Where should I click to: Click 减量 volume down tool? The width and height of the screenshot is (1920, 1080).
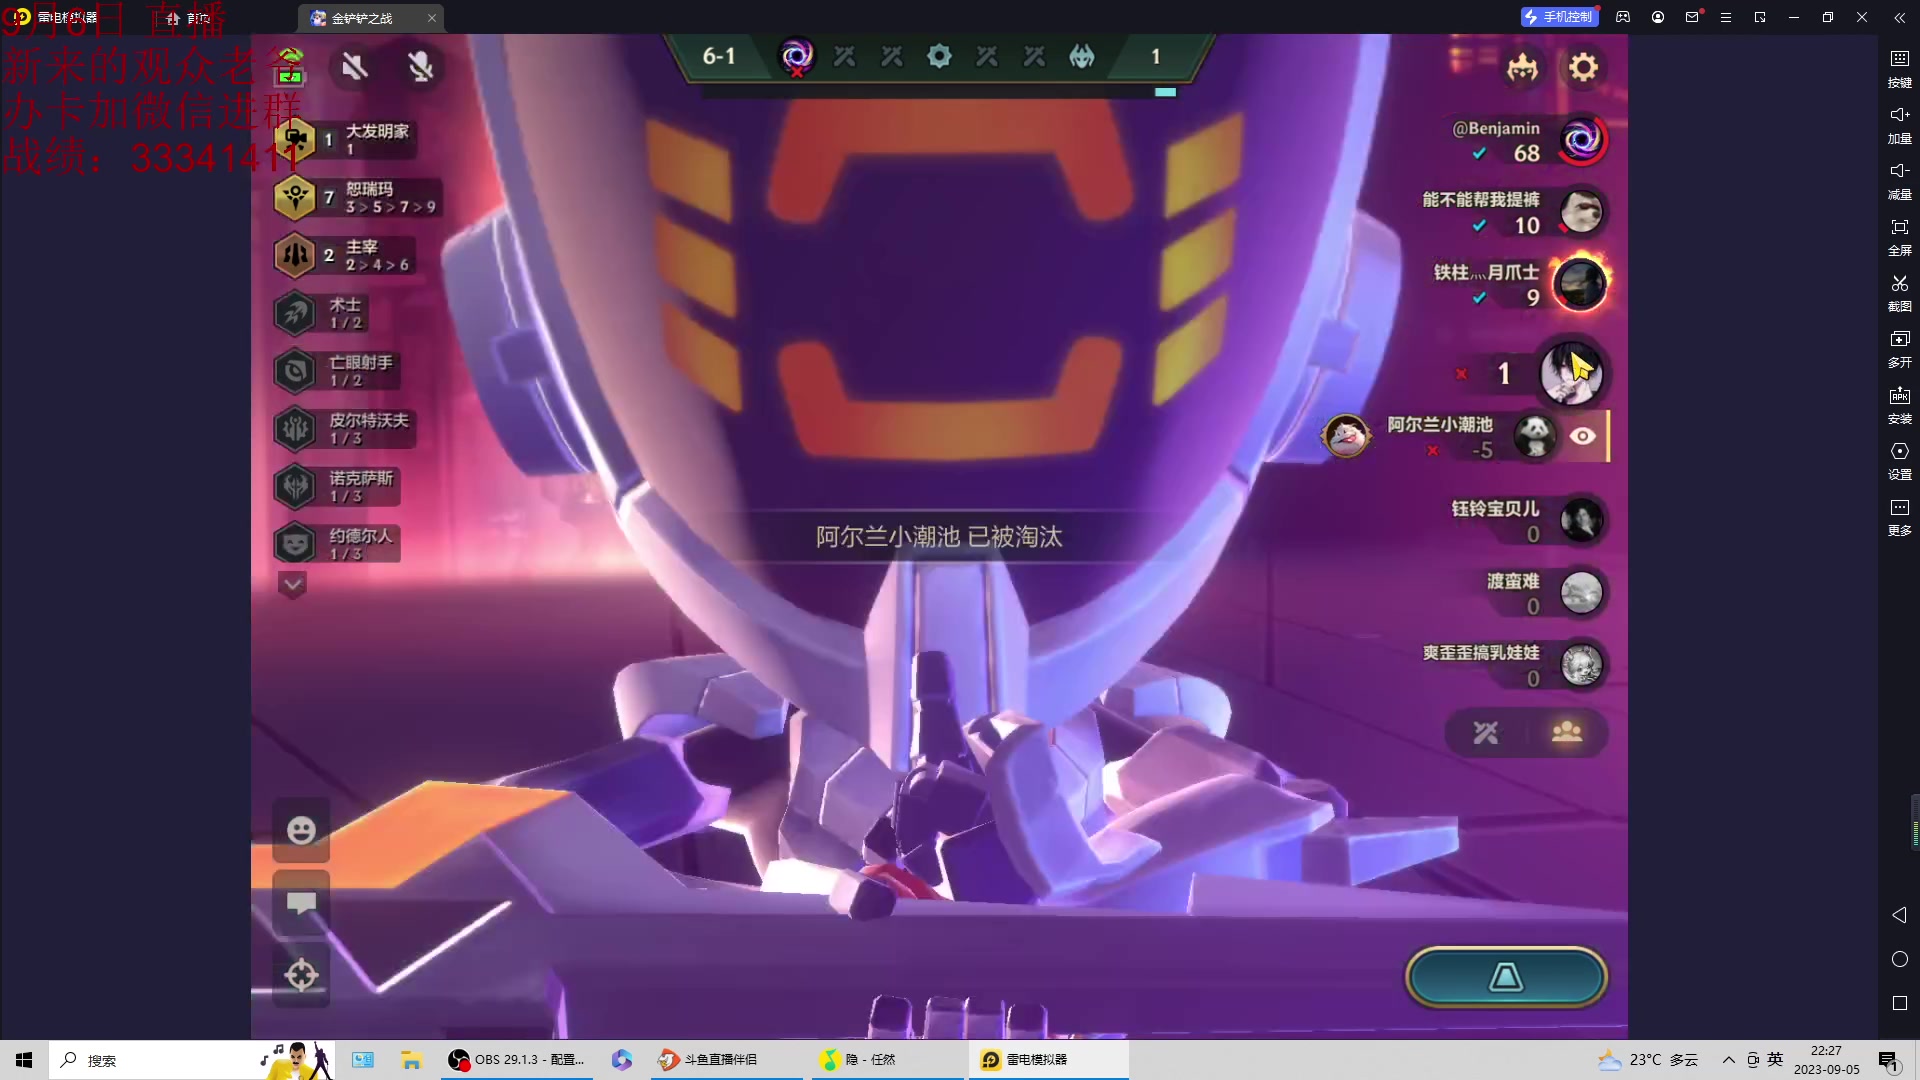(1900, 181)
